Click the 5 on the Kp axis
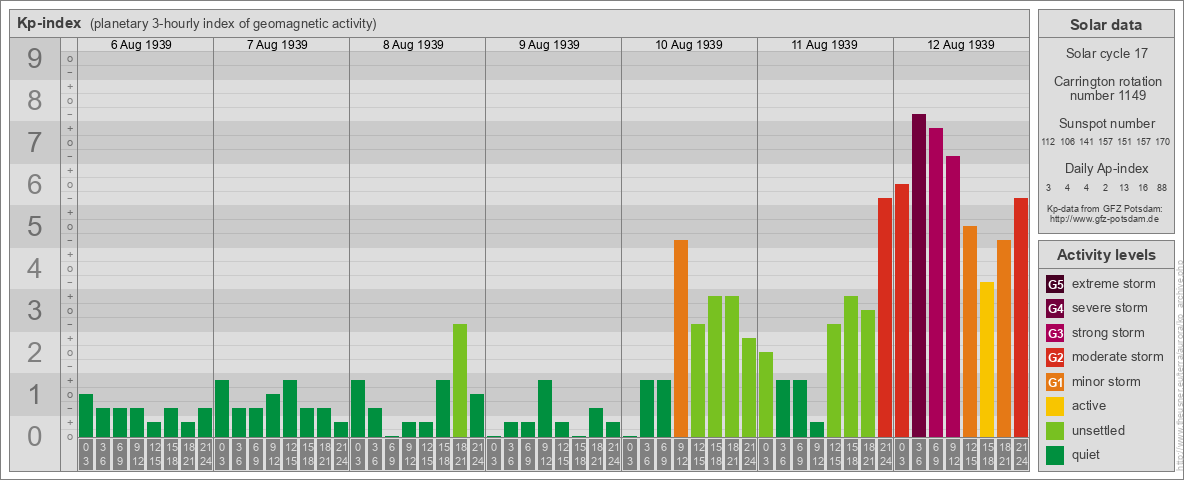This screenshot has width=1184, height=480. click(35, 226)
